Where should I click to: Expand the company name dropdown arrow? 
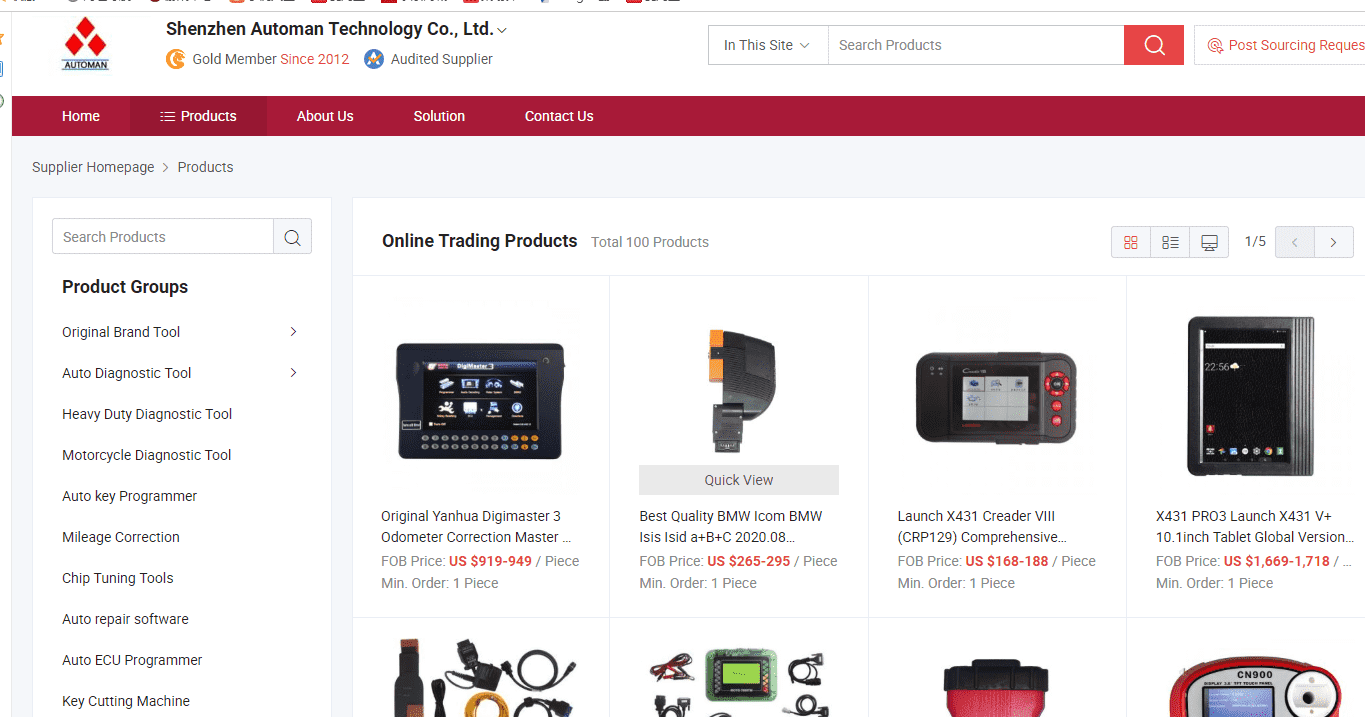tap(502, 31)
